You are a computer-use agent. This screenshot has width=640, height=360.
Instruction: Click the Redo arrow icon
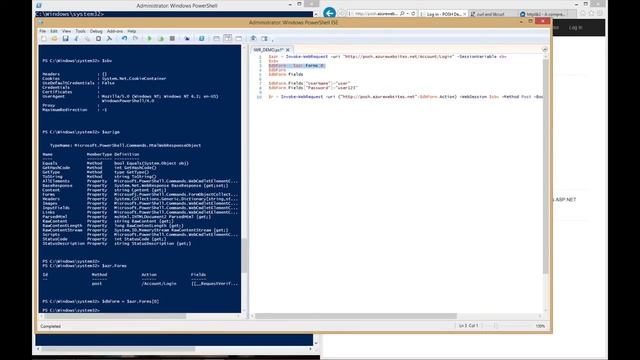pos(135,38)
